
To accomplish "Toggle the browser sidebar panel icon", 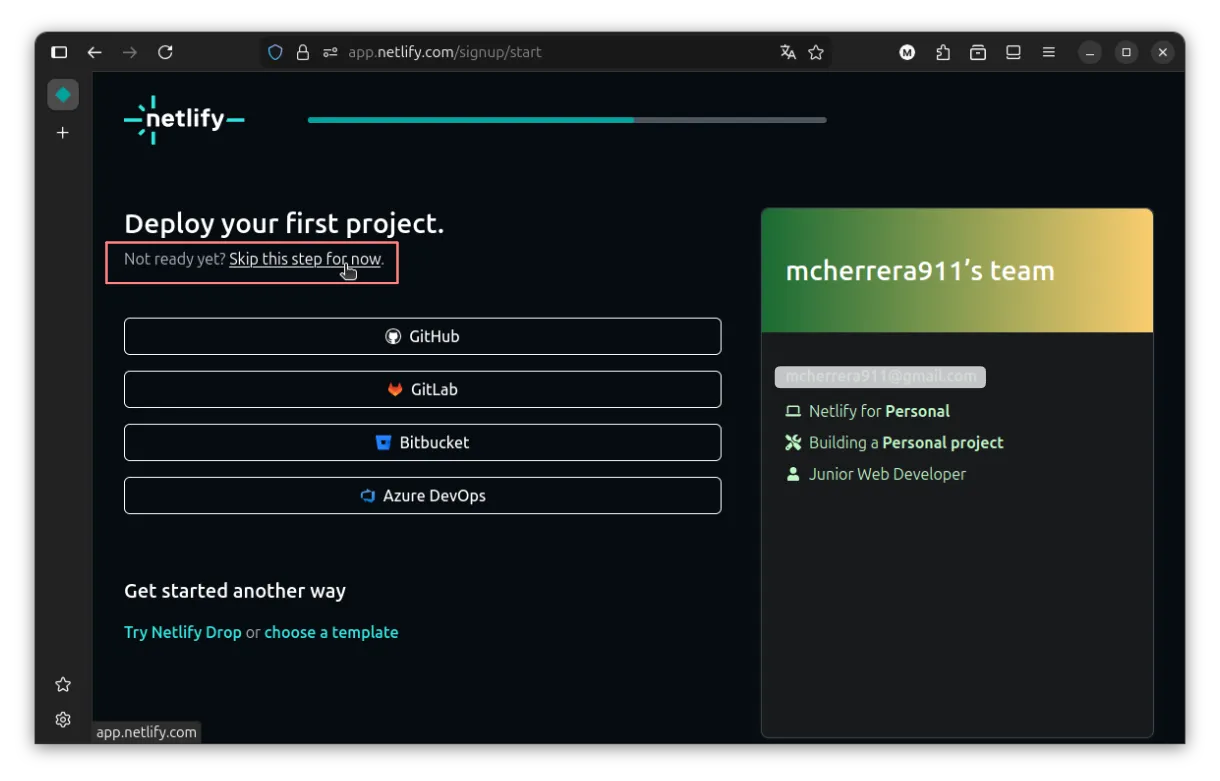I will (x=59, y=52).
